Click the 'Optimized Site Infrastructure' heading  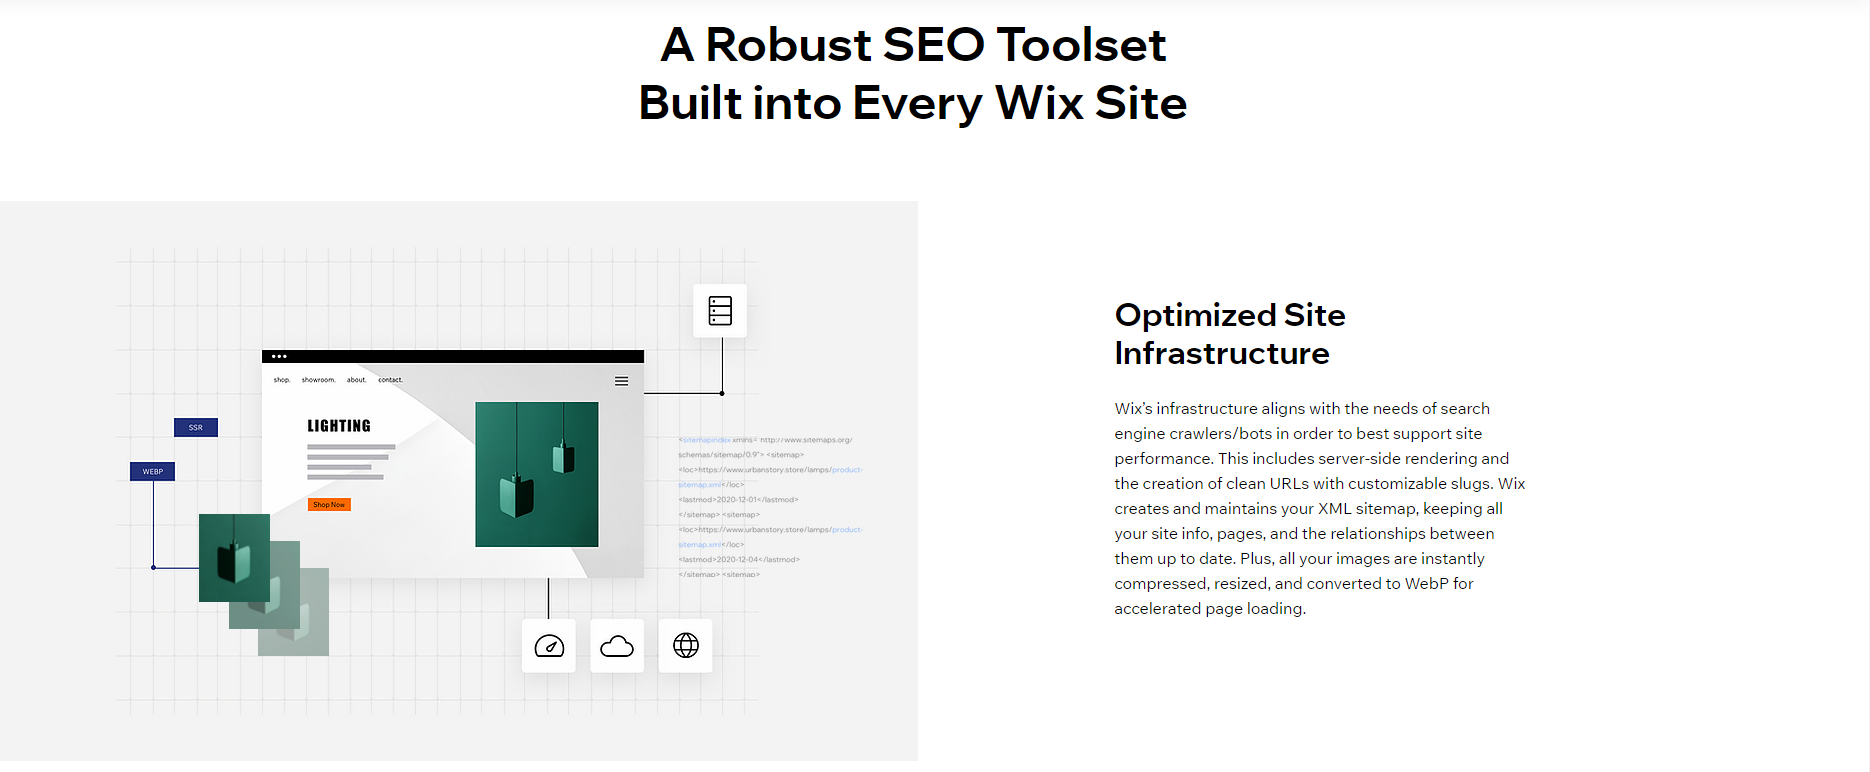(x=1229, y=334)
